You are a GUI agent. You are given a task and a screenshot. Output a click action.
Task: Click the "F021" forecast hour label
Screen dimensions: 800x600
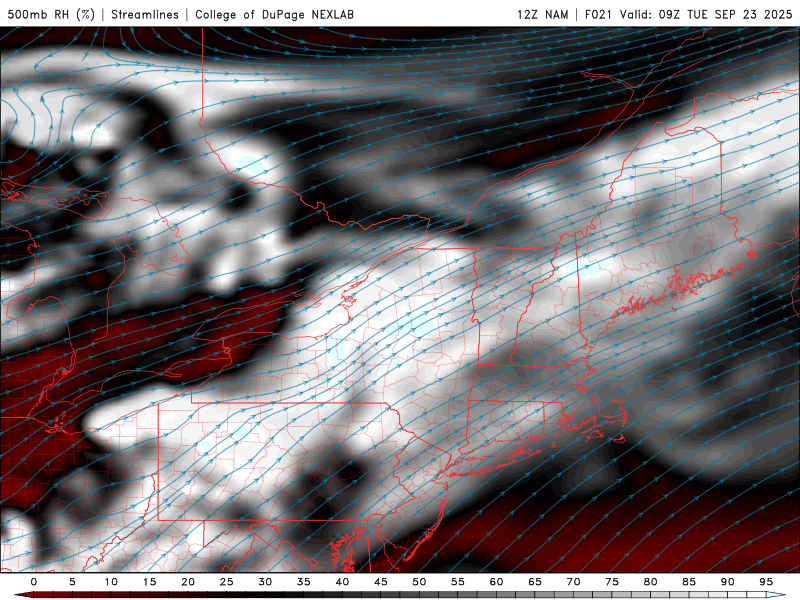600,14
